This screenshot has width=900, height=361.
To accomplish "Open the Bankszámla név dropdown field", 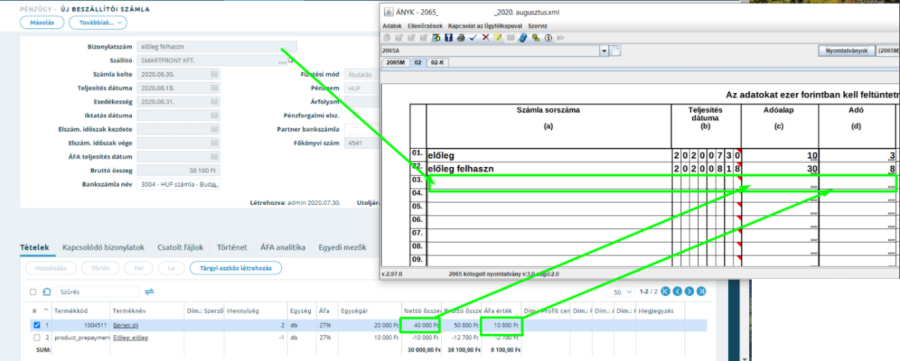I will pyautogui.click(x=179, y=184).
